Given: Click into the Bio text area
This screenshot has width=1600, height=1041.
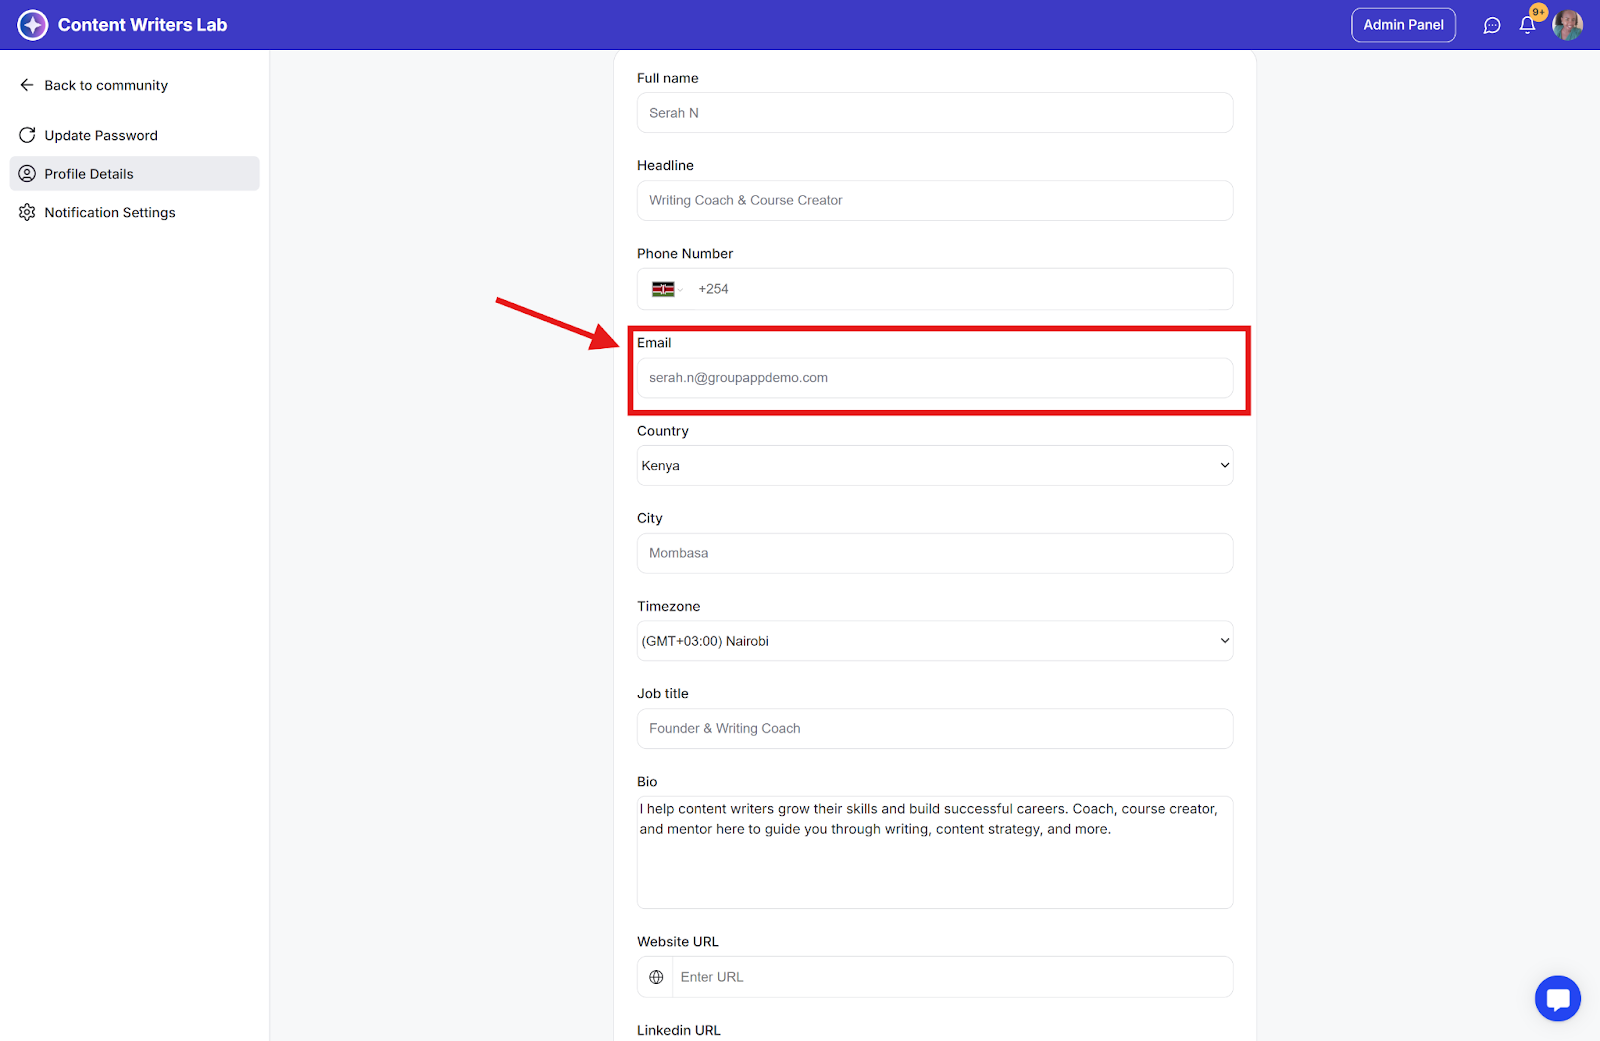Looking at the screenshot, I should tap(935, 852).
